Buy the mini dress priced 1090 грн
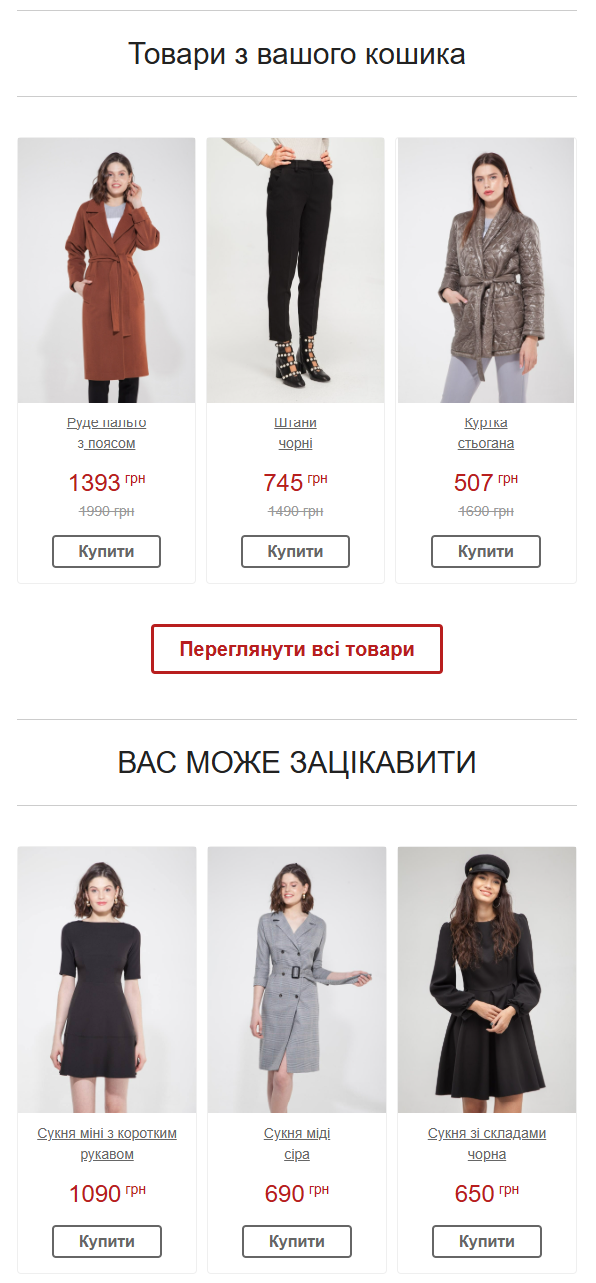 pos(107,1241)
